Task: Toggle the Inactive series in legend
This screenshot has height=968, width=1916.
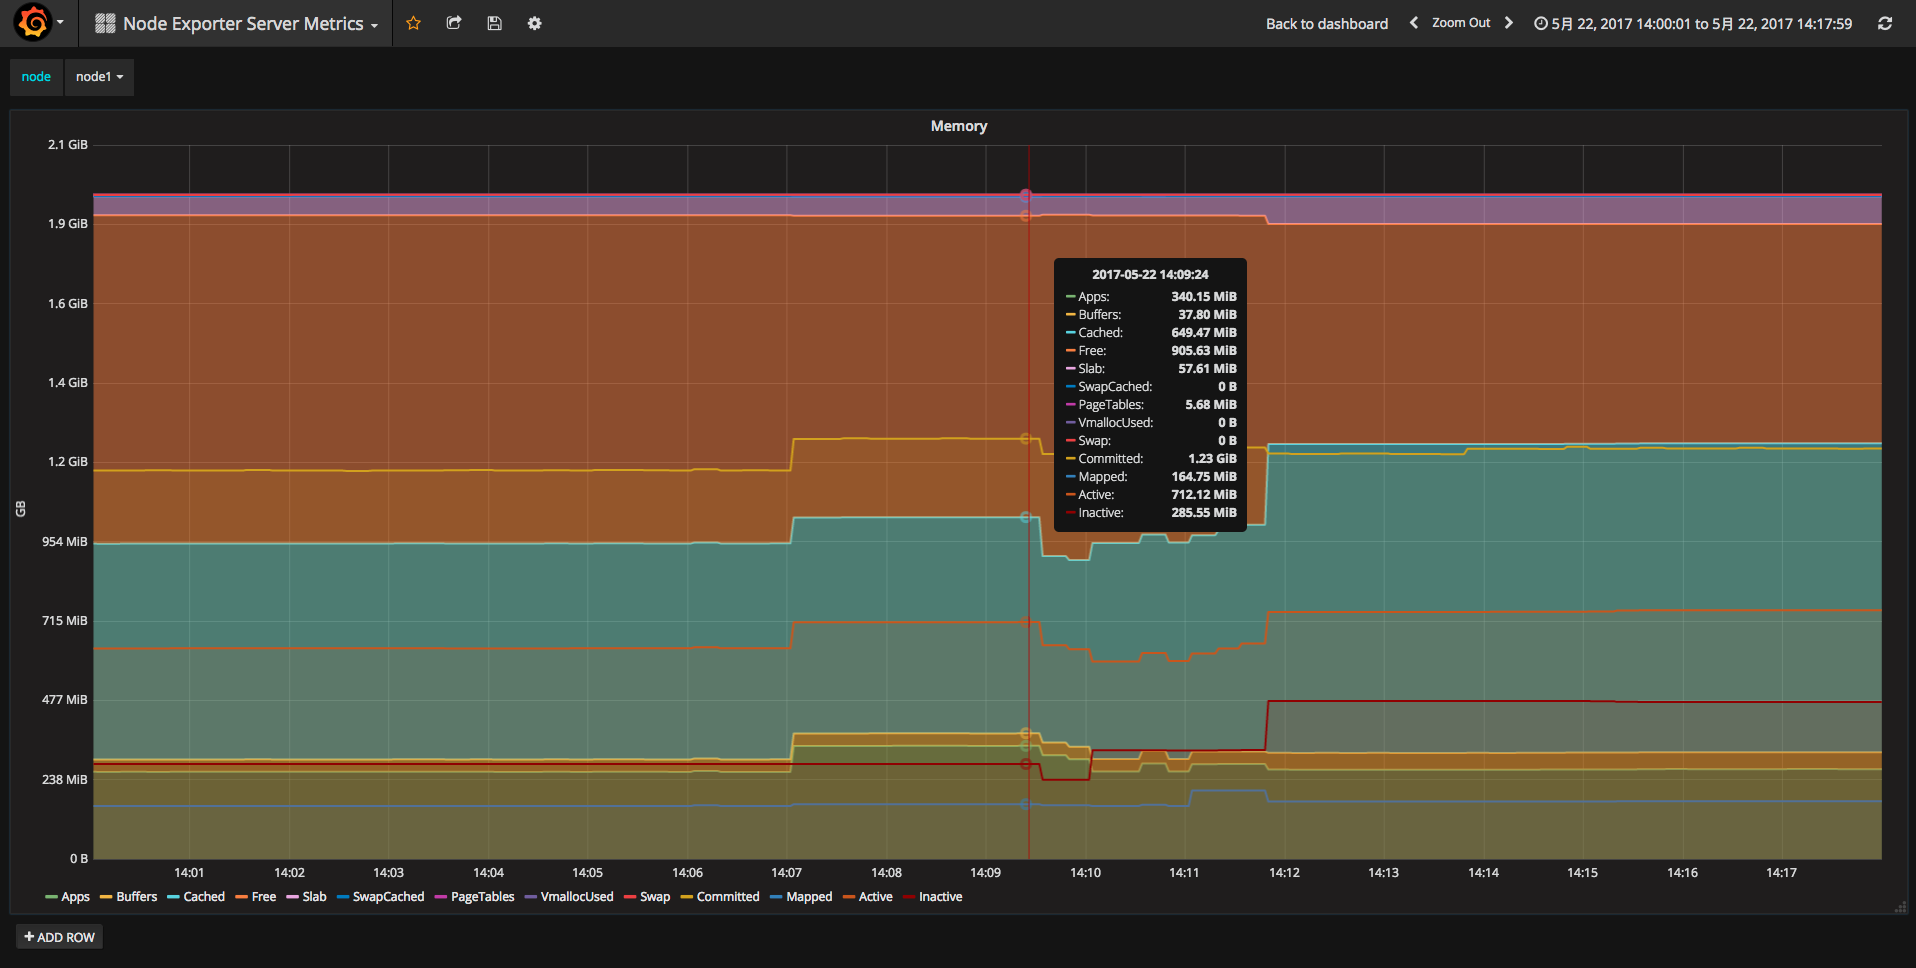Action: click(x=940, y=897)
